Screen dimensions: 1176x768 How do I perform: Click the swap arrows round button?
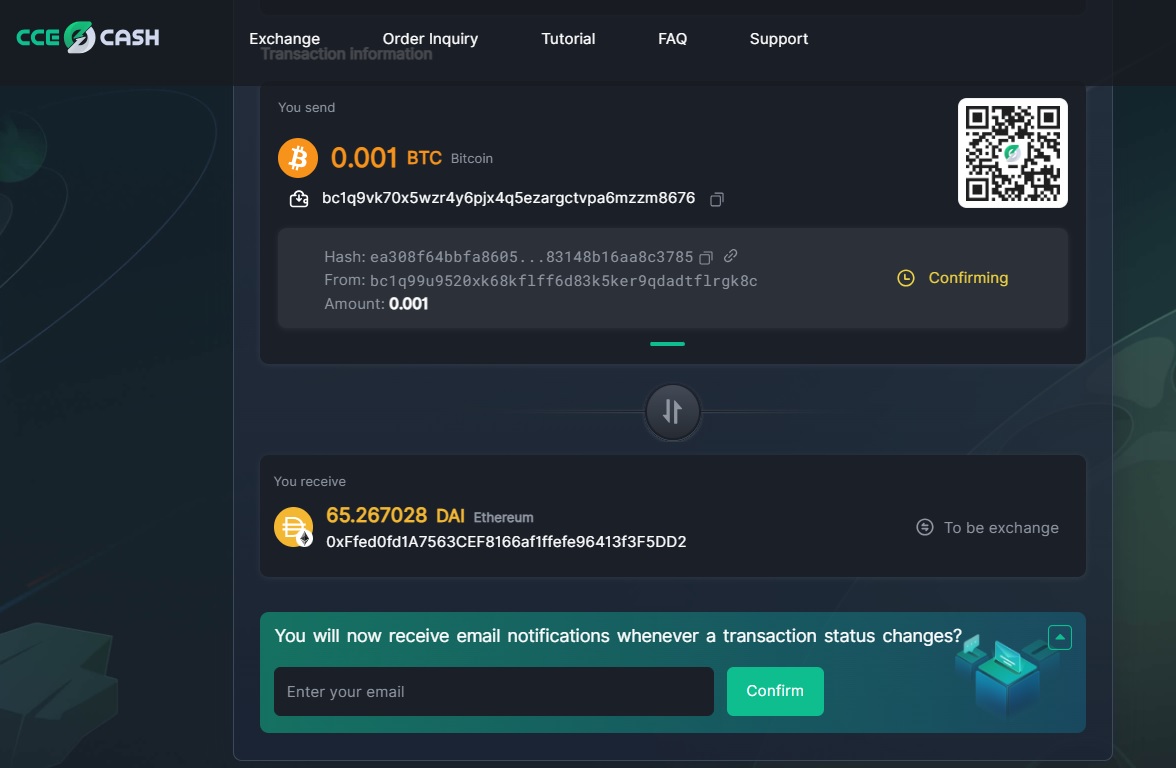point(672,411)
